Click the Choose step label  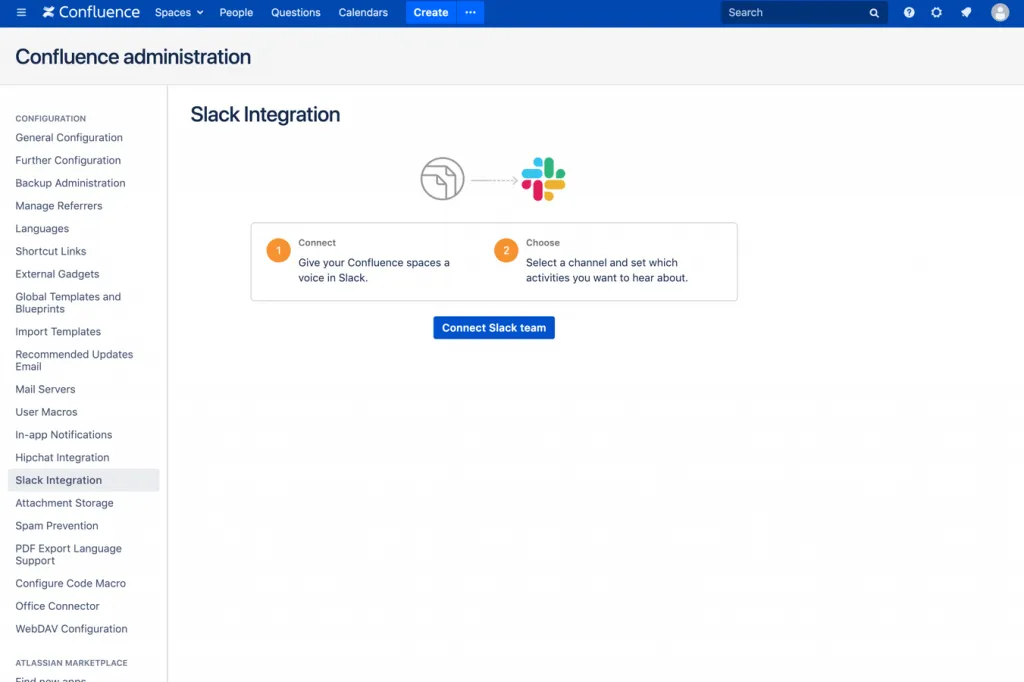click(x=543, y=242)
